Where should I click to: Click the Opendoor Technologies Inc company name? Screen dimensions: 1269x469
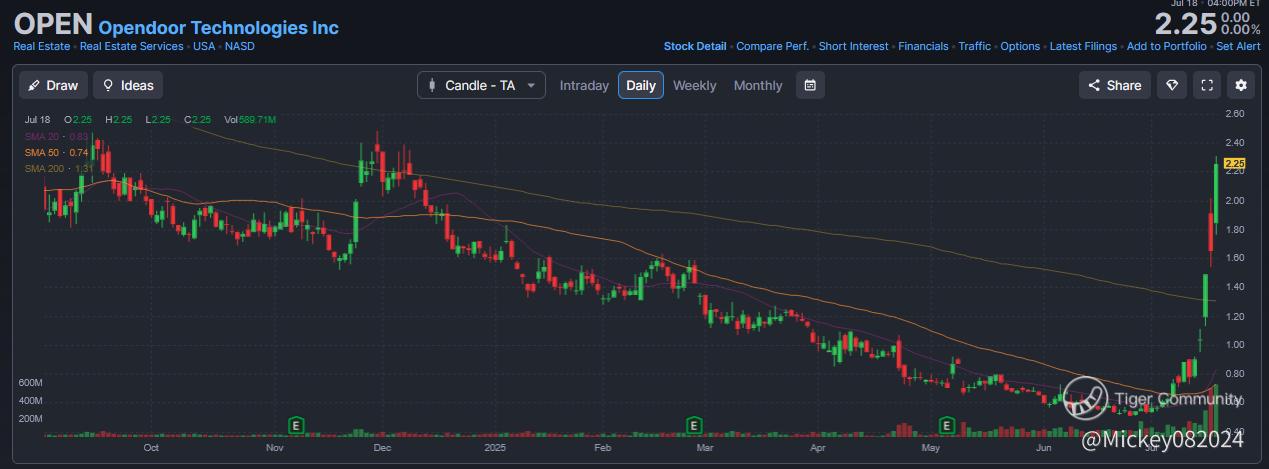218,28
